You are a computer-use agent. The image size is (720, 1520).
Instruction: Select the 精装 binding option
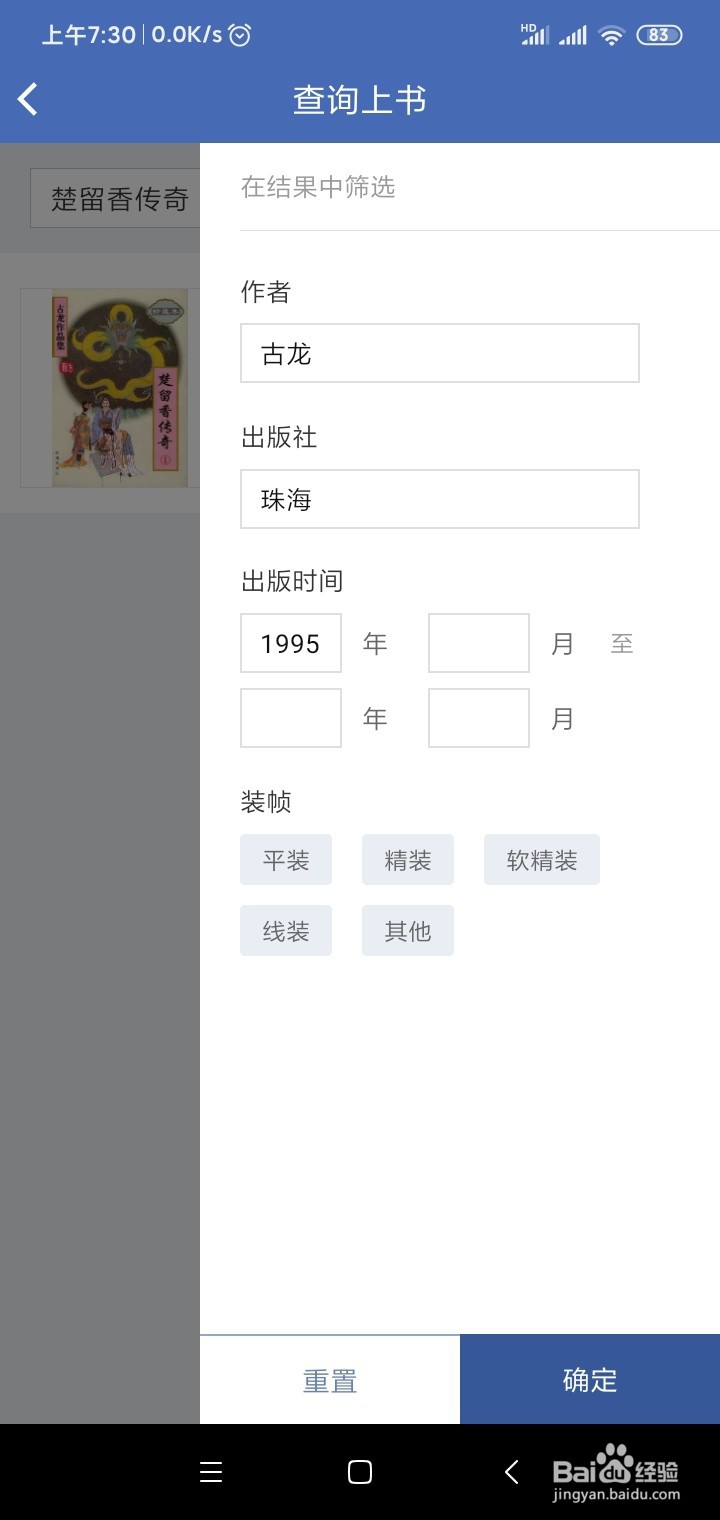[x=408, y=860]
